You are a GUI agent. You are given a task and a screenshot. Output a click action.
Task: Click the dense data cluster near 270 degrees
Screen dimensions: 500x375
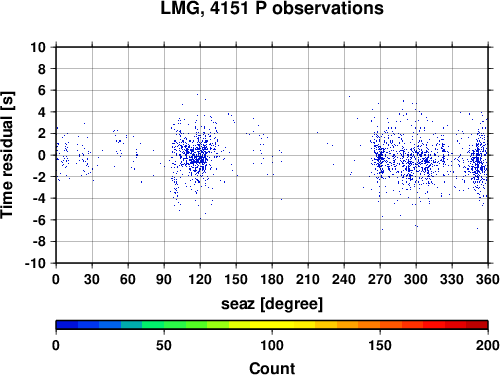380,158
